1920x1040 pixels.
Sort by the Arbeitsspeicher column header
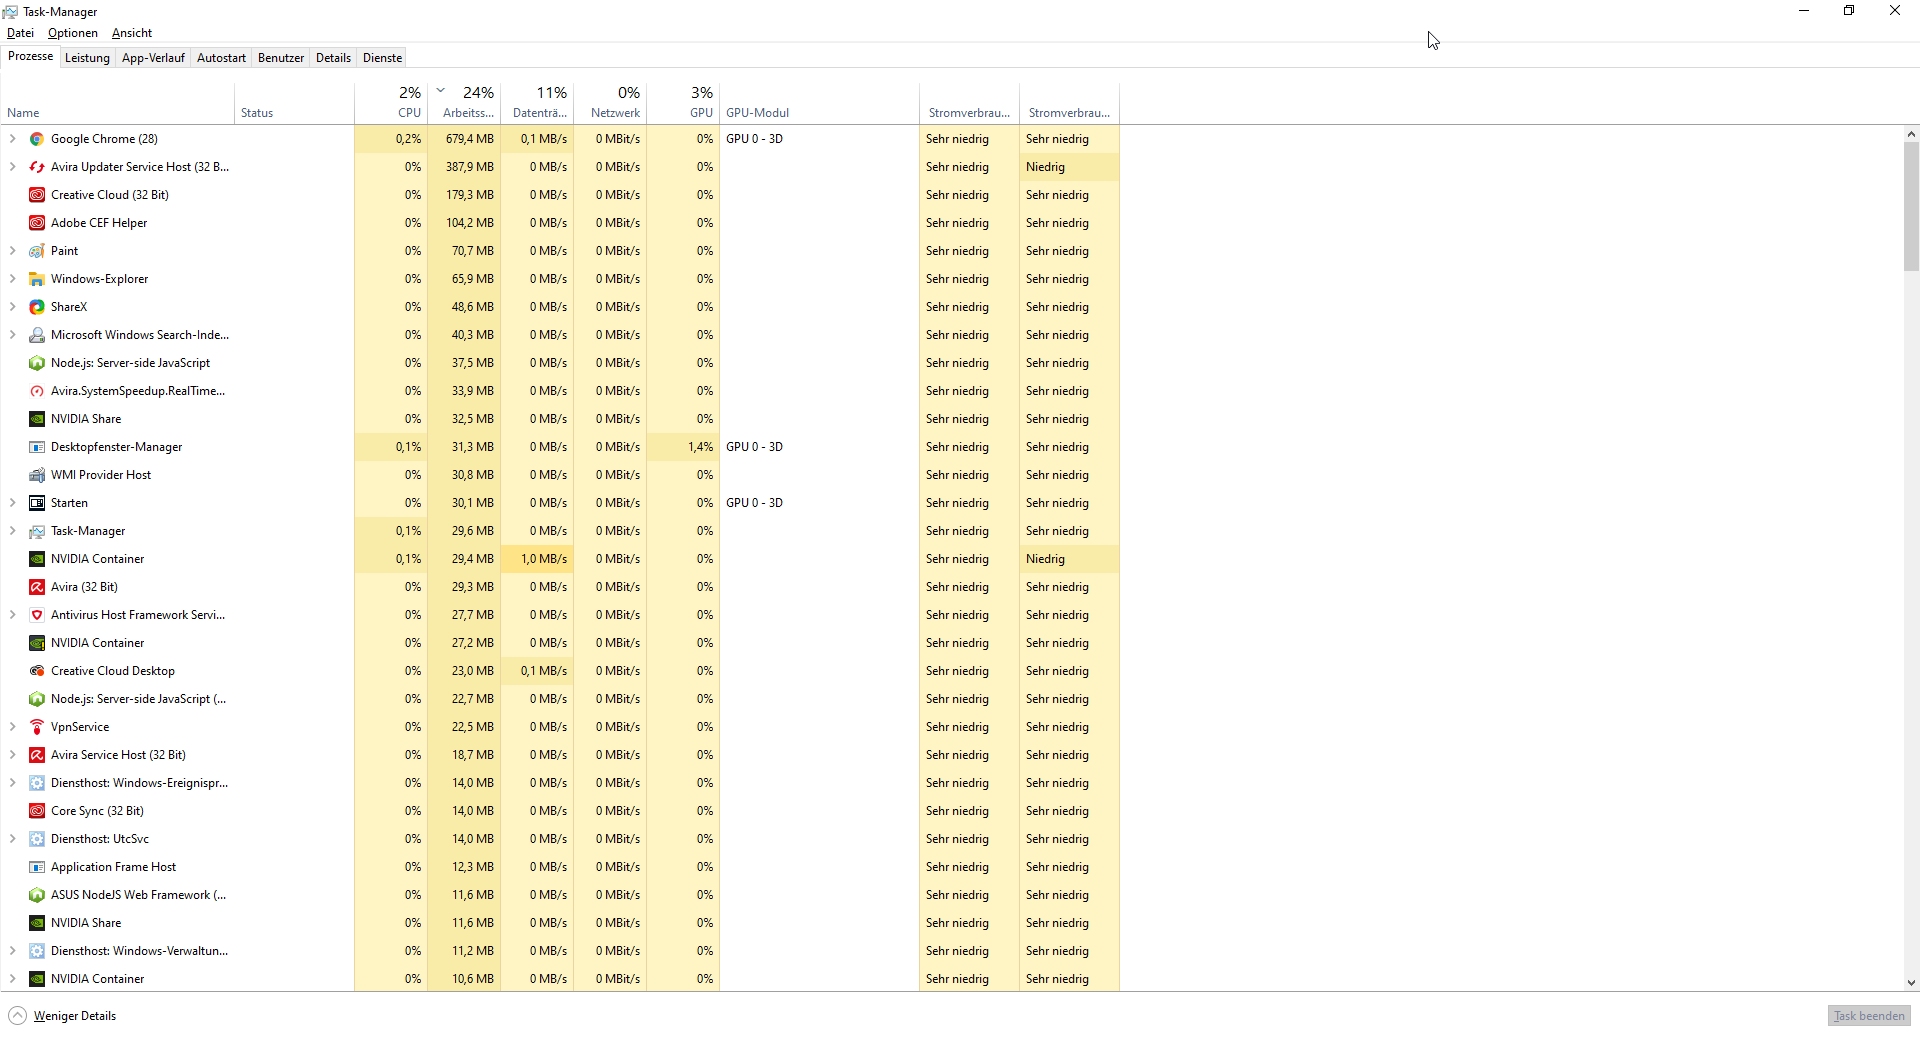pyautogui.click(x=464, y=103)
